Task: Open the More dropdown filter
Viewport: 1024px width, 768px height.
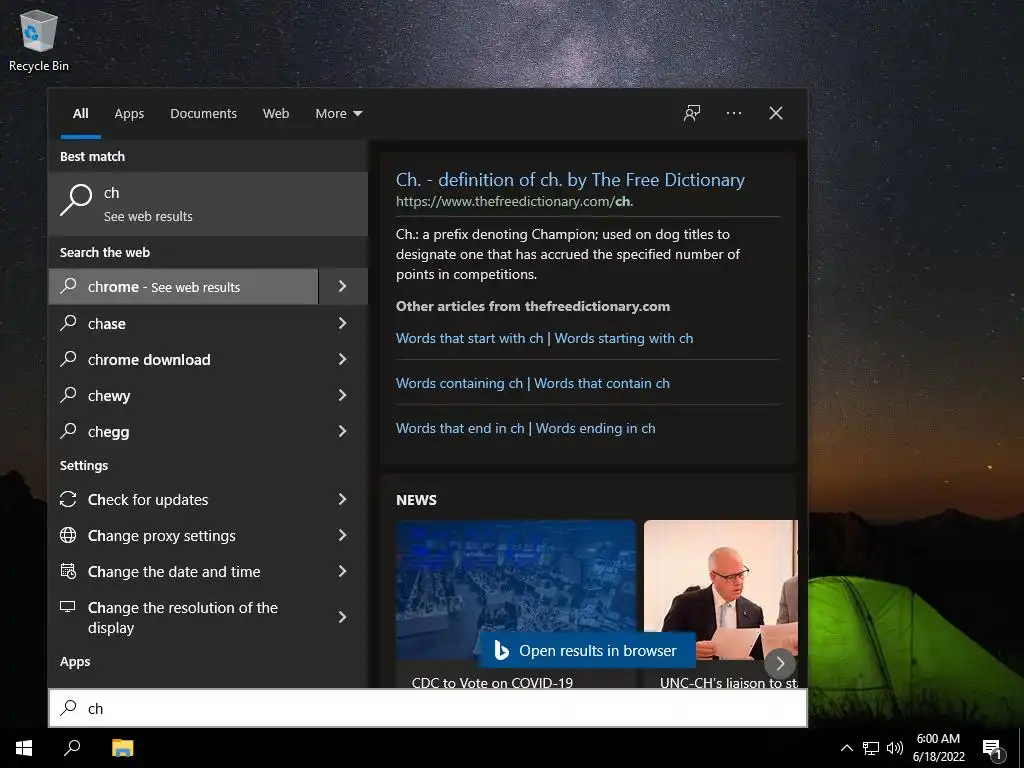Action: click(x=338, y=114)
